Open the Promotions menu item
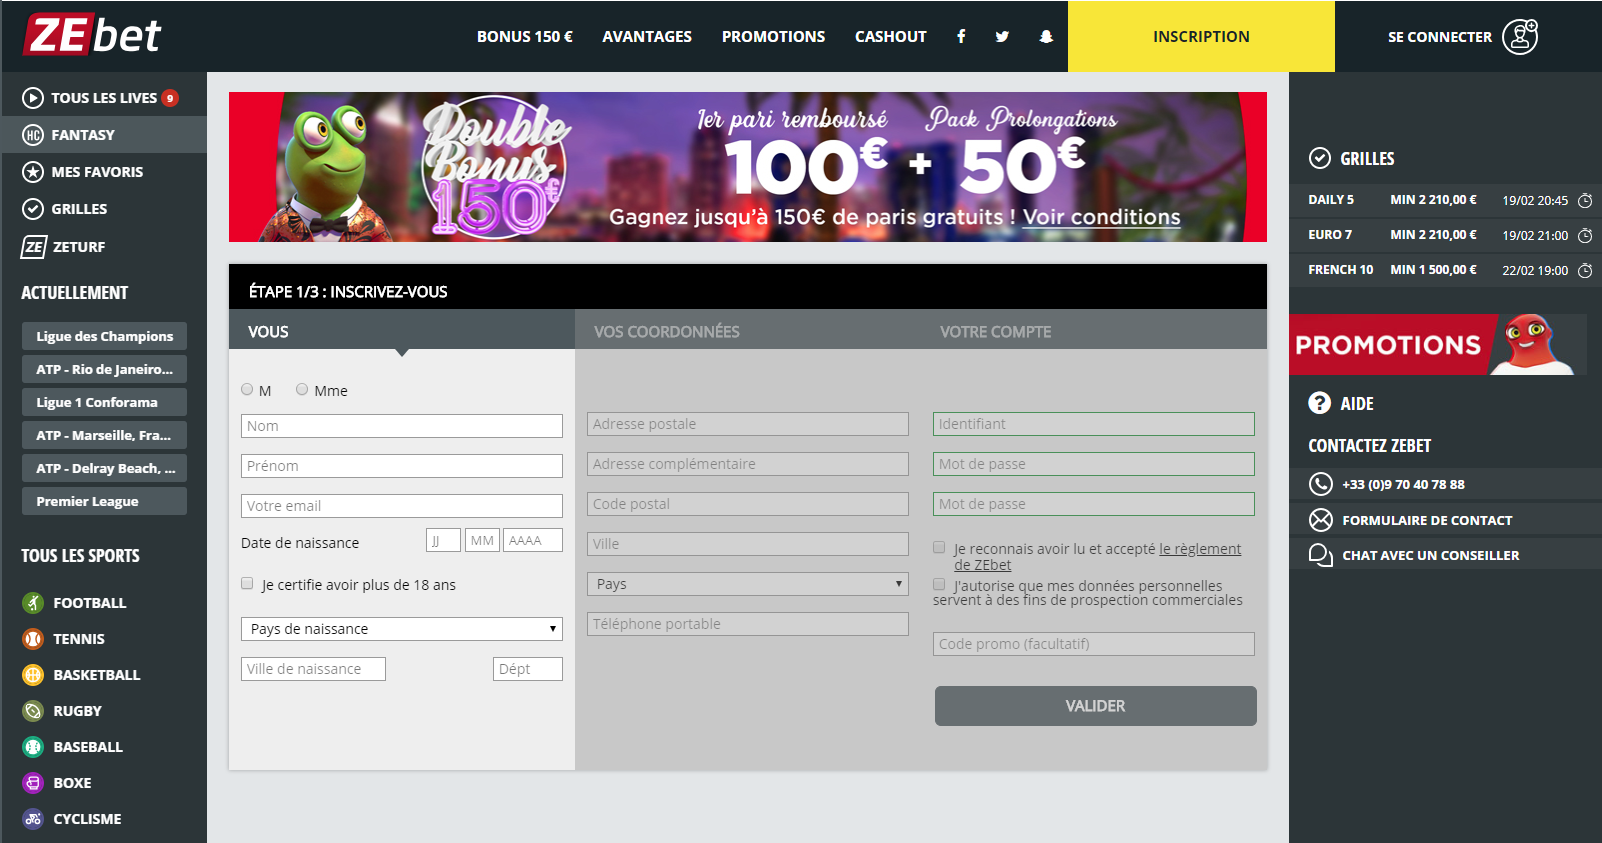 point(773,37)
